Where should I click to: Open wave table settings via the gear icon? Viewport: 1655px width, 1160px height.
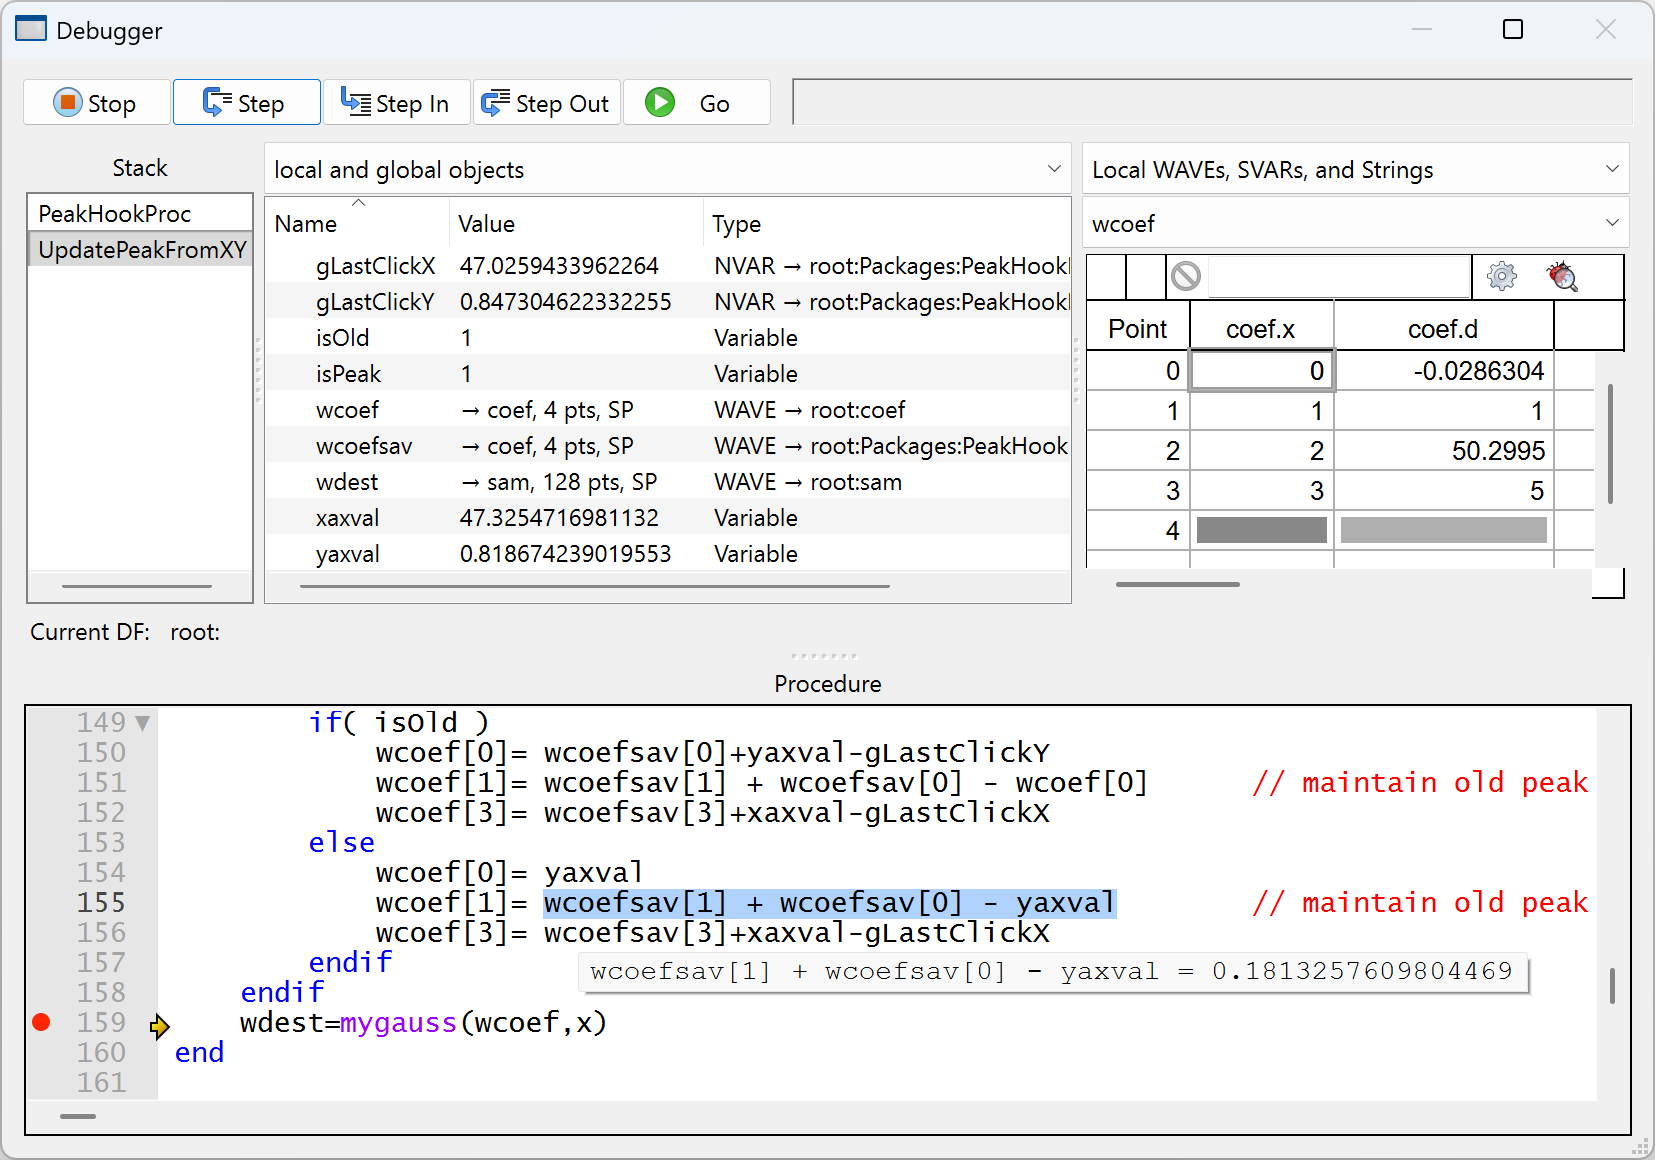pos(1501,276)
